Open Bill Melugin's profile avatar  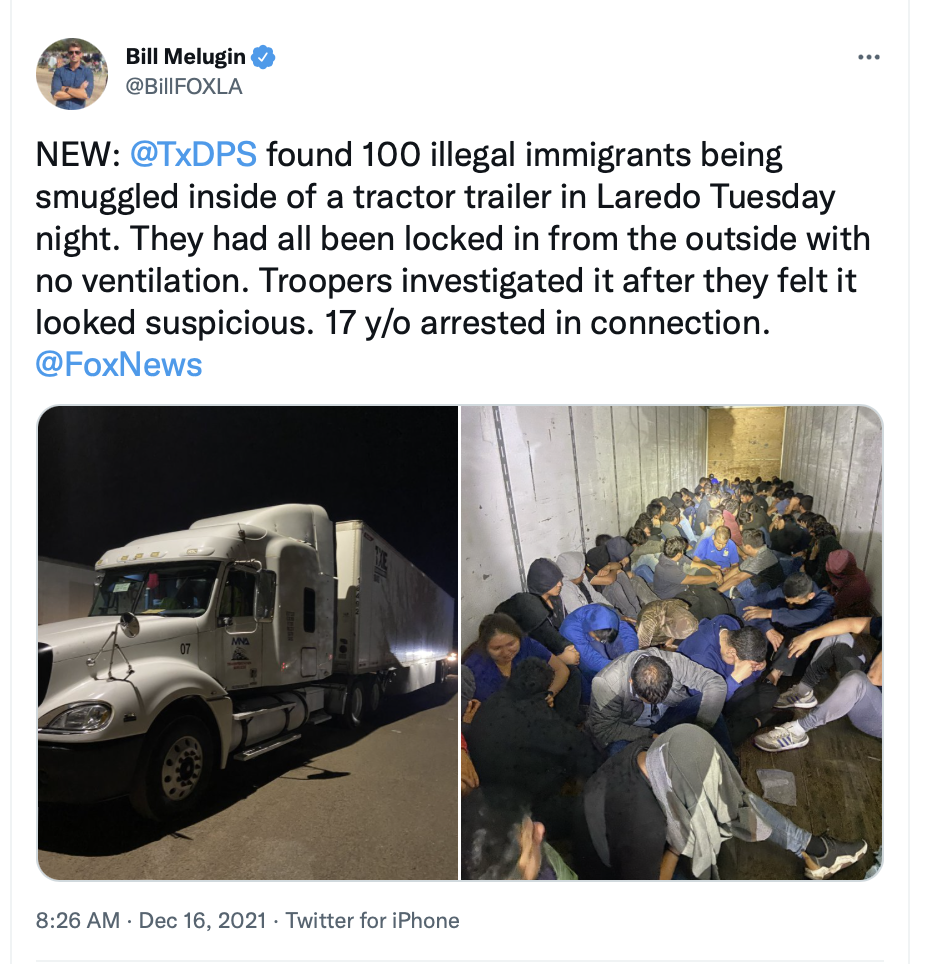point(72,74)
